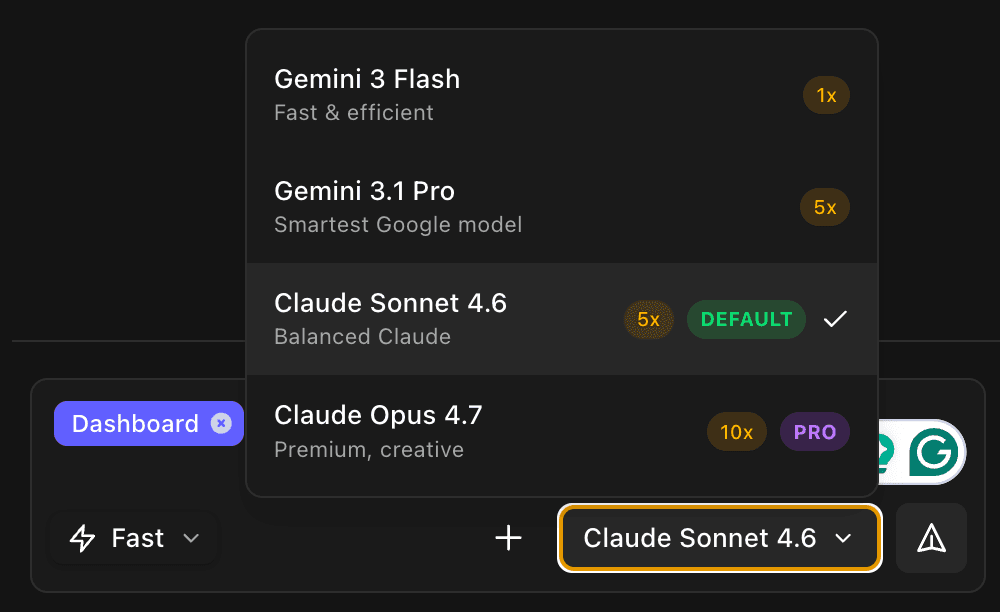
Task: Collapse the model list with its chevron
Action: click(x=843, y=538)
